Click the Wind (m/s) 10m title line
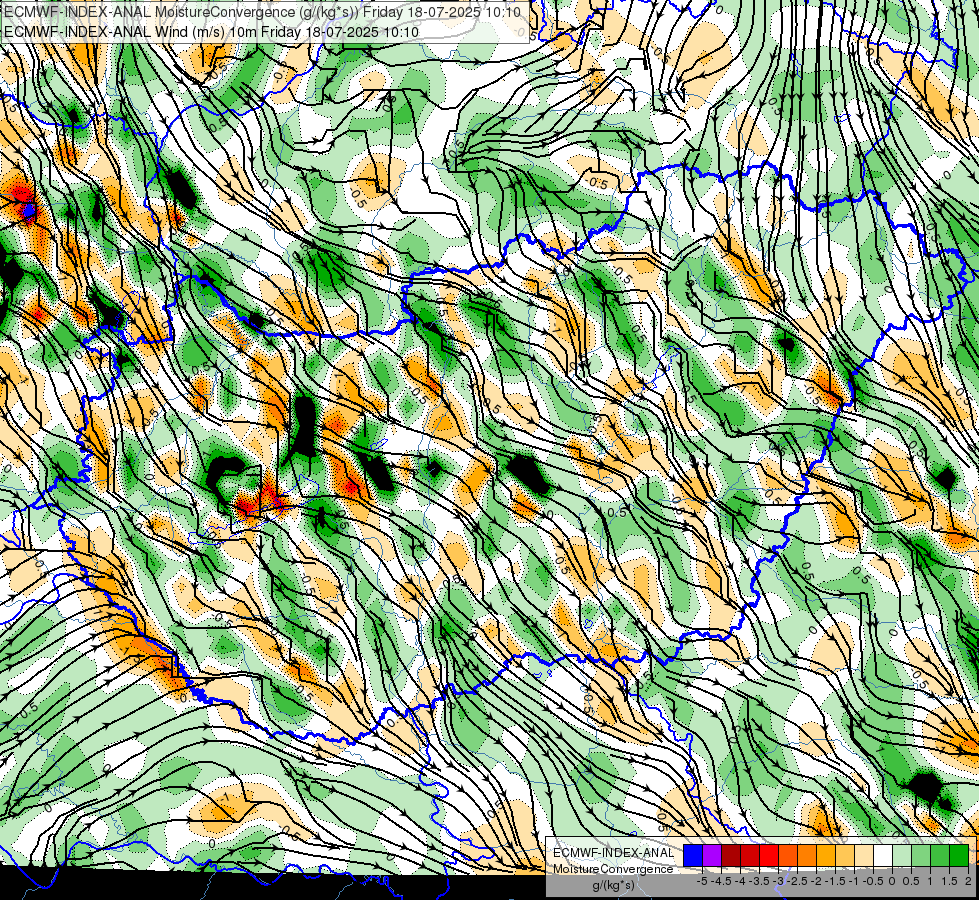This screenshot has width=979, height=900. [x=211, y=31]
